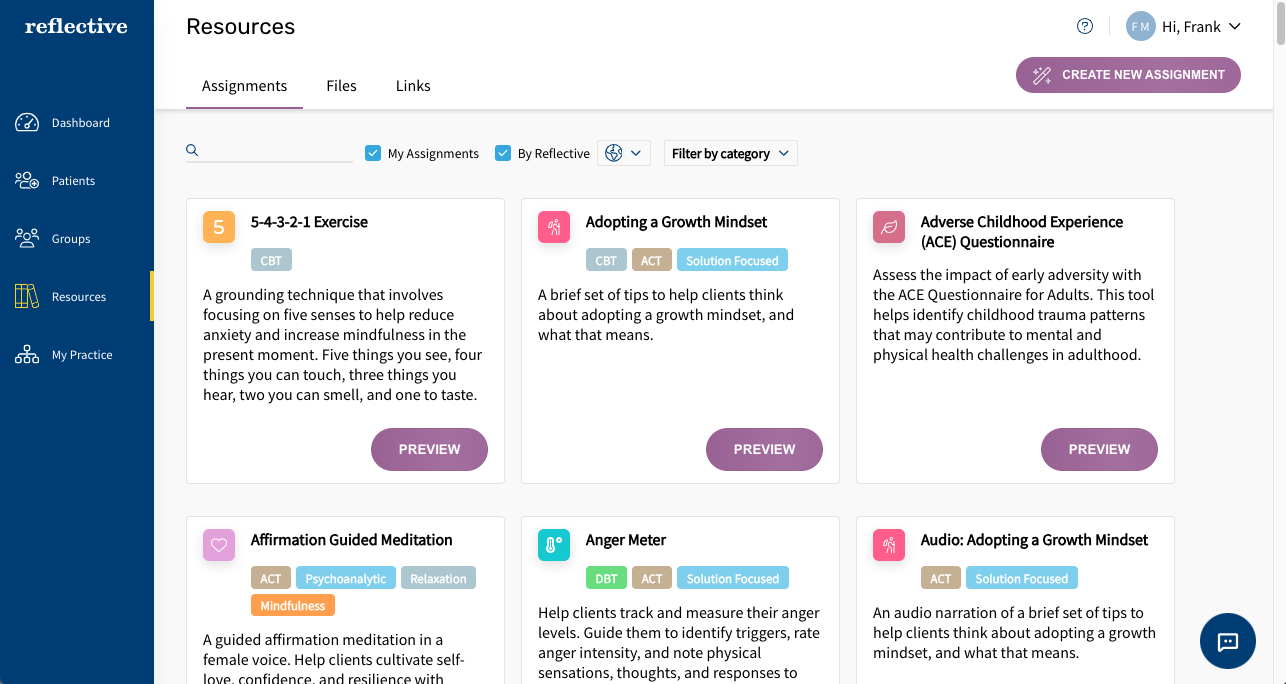
Task: Open the My Practice hierarchy icon
Action: pos(26,355)
